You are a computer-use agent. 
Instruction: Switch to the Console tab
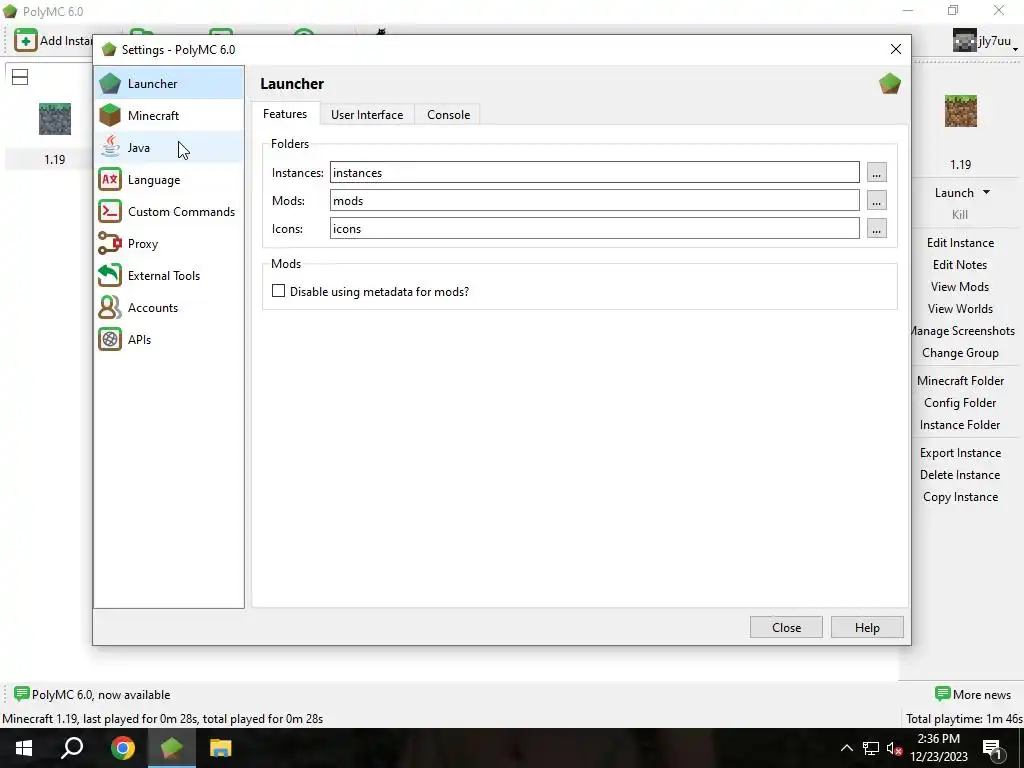point(448,114)
